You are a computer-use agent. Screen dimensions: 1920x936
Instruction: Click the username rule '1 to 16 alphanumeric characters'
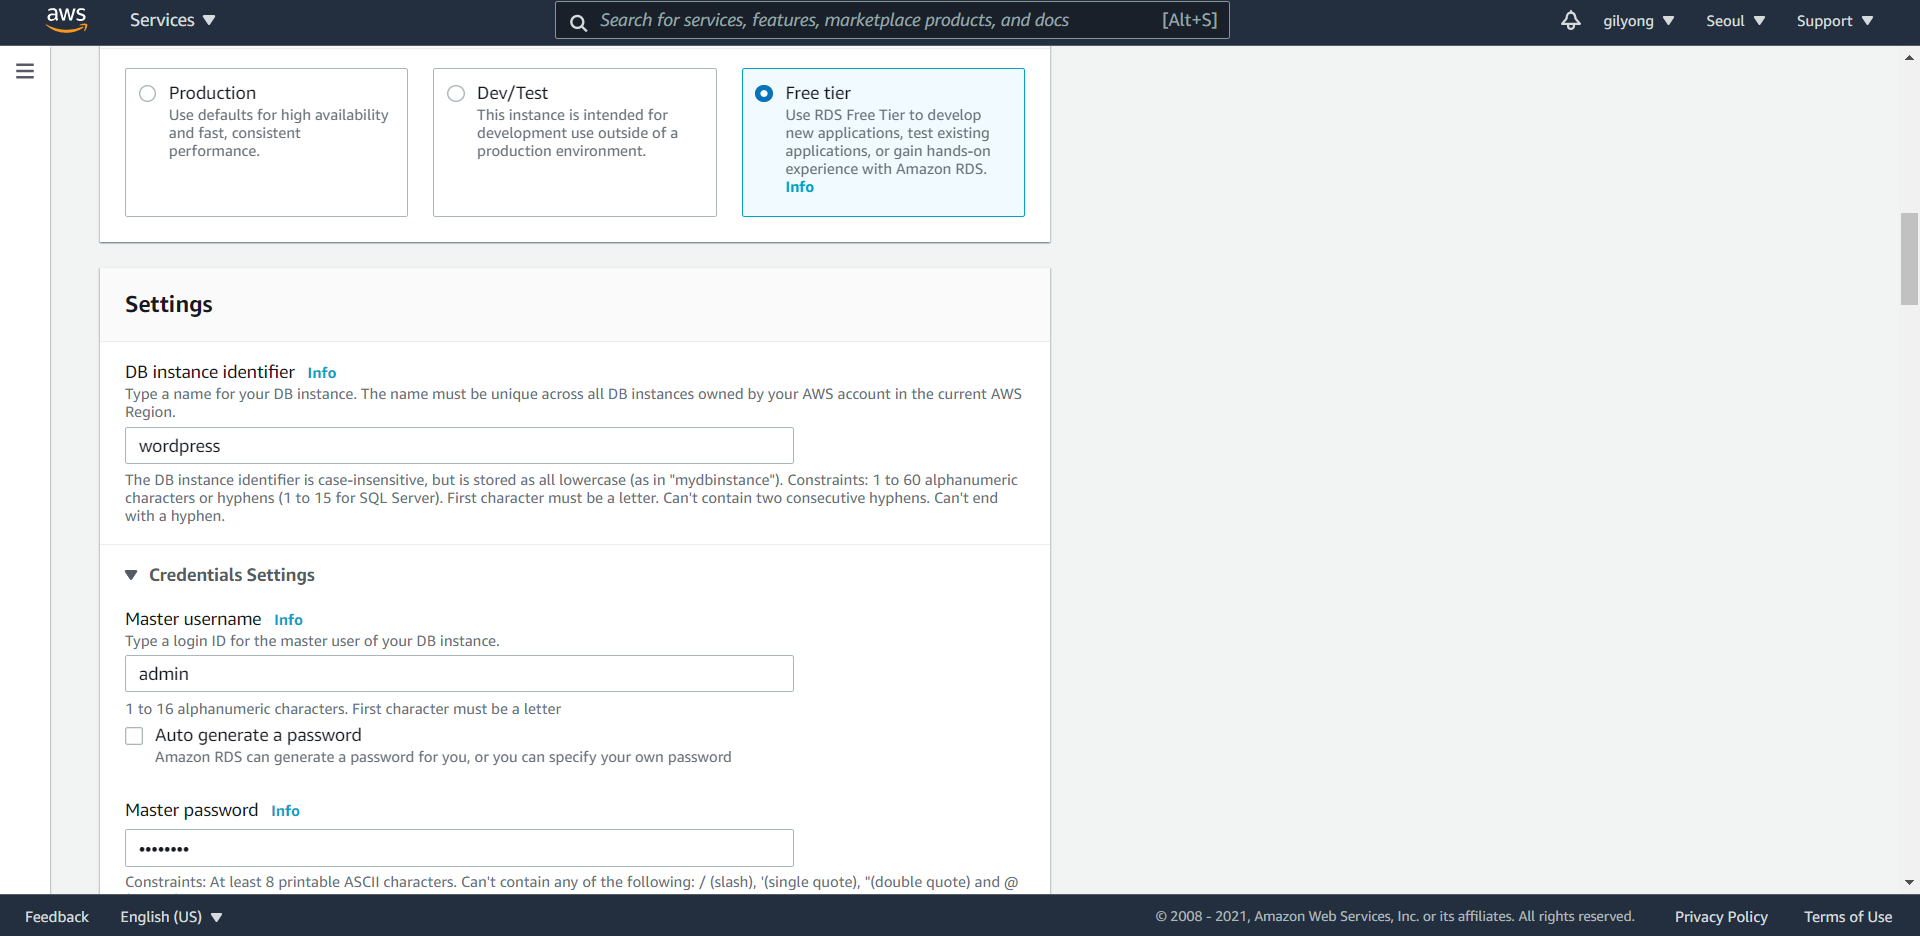point(343,709)
